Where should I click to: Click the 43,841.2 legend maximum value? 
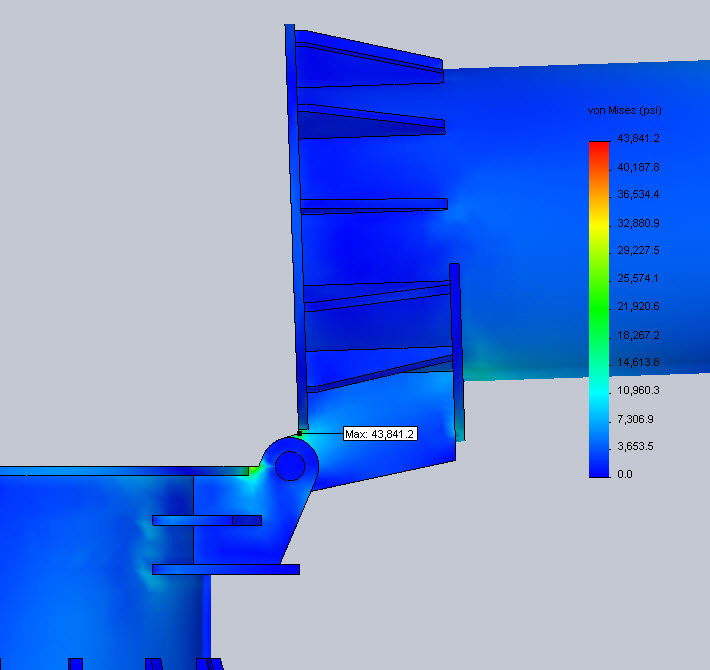(x=638, y=138)
